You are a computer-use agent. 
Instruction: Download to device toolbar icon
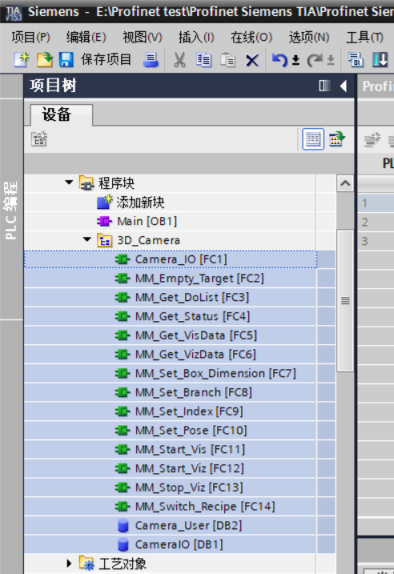pyautogui.click(x=380, y=60)
